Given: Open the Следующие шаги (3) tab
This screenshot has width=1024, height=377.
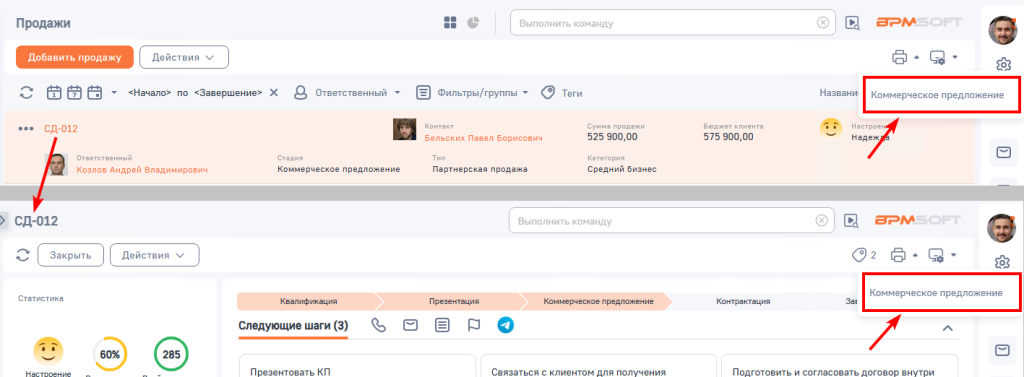Looking at the screenshot, I should click(293, 325).
